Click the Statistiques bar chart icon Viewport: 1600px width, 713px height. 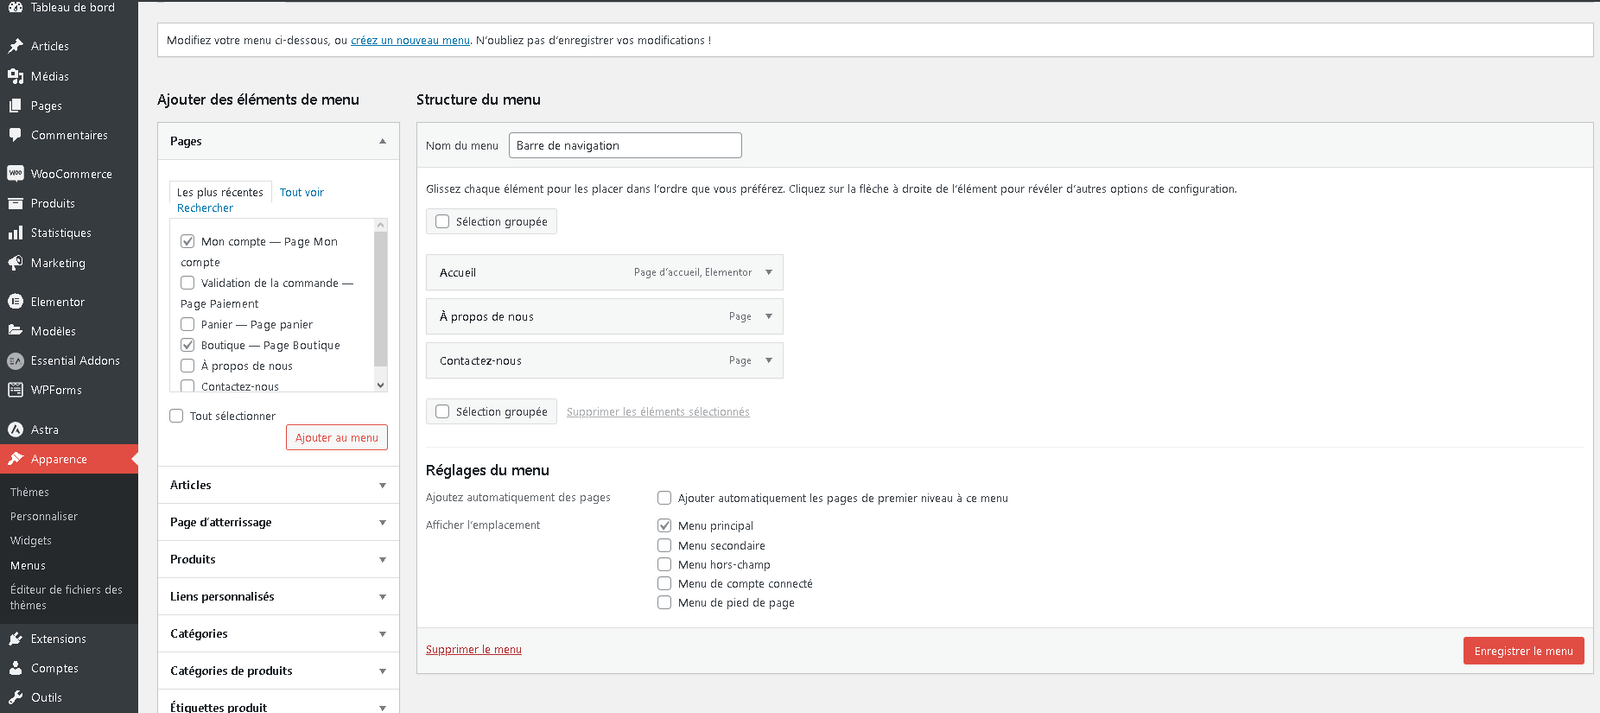coord(15,233)
